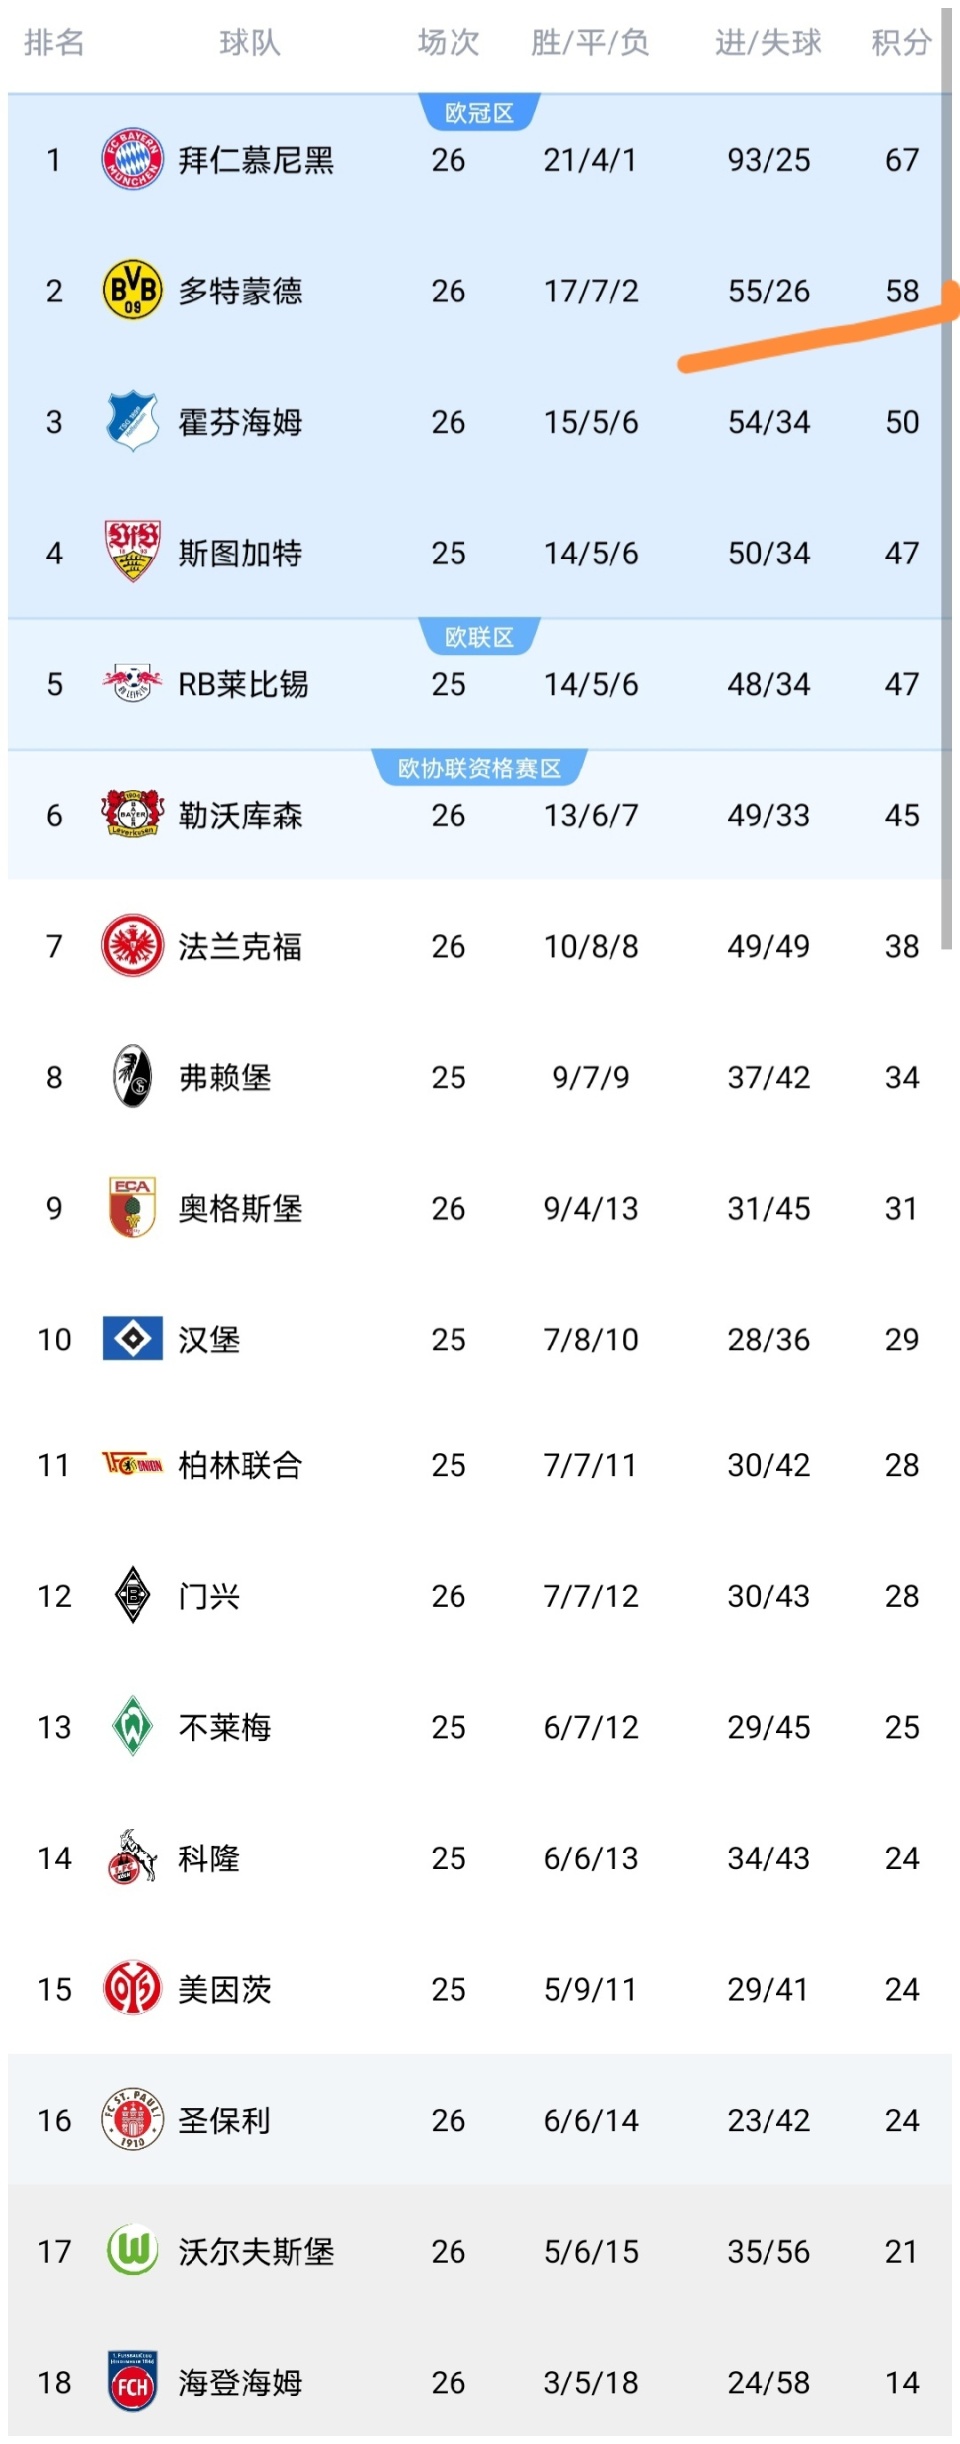Viewport: 960px width, 2444px height.
Task: Tap the St. Pauli club badge
Action: 132,2119
